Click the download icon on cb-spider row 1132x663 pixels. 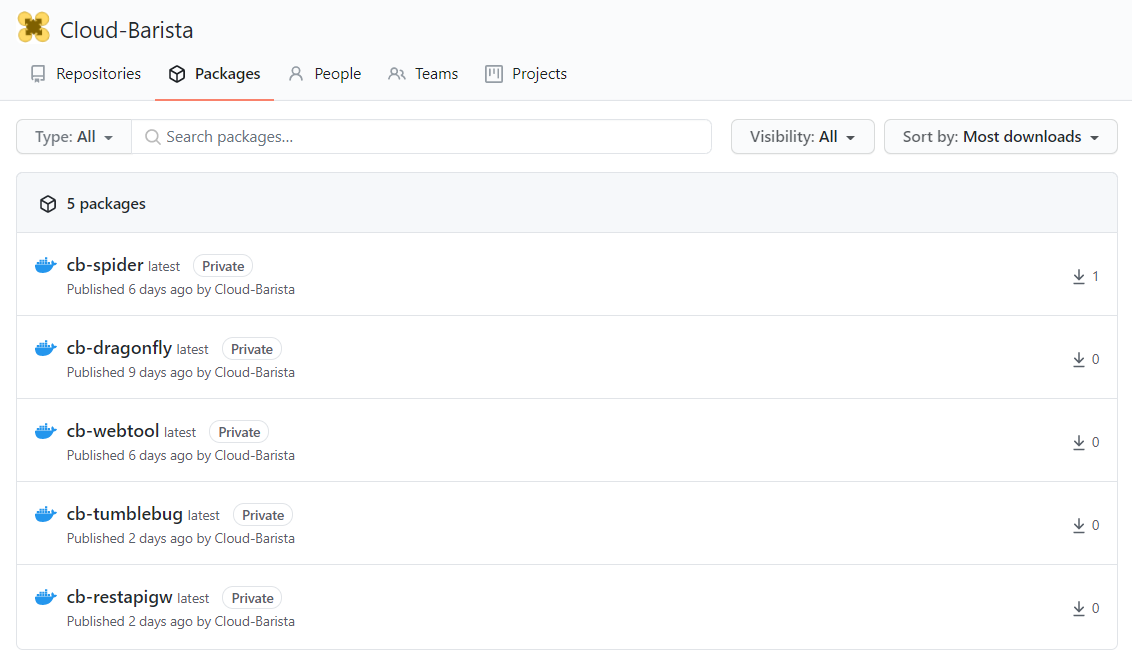click(1079, 277)
